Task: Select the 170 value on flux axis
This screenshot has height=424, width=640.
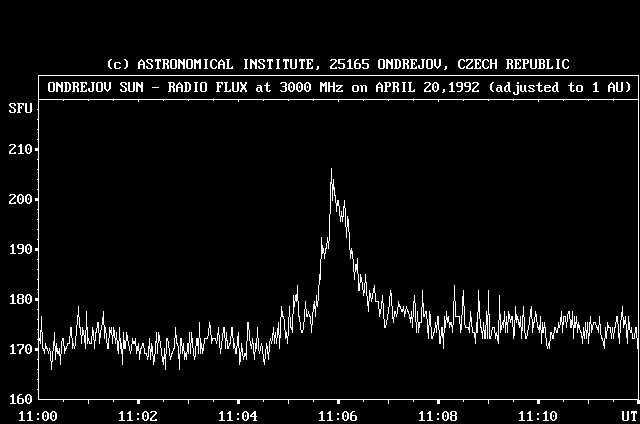Action: (20, 349)
